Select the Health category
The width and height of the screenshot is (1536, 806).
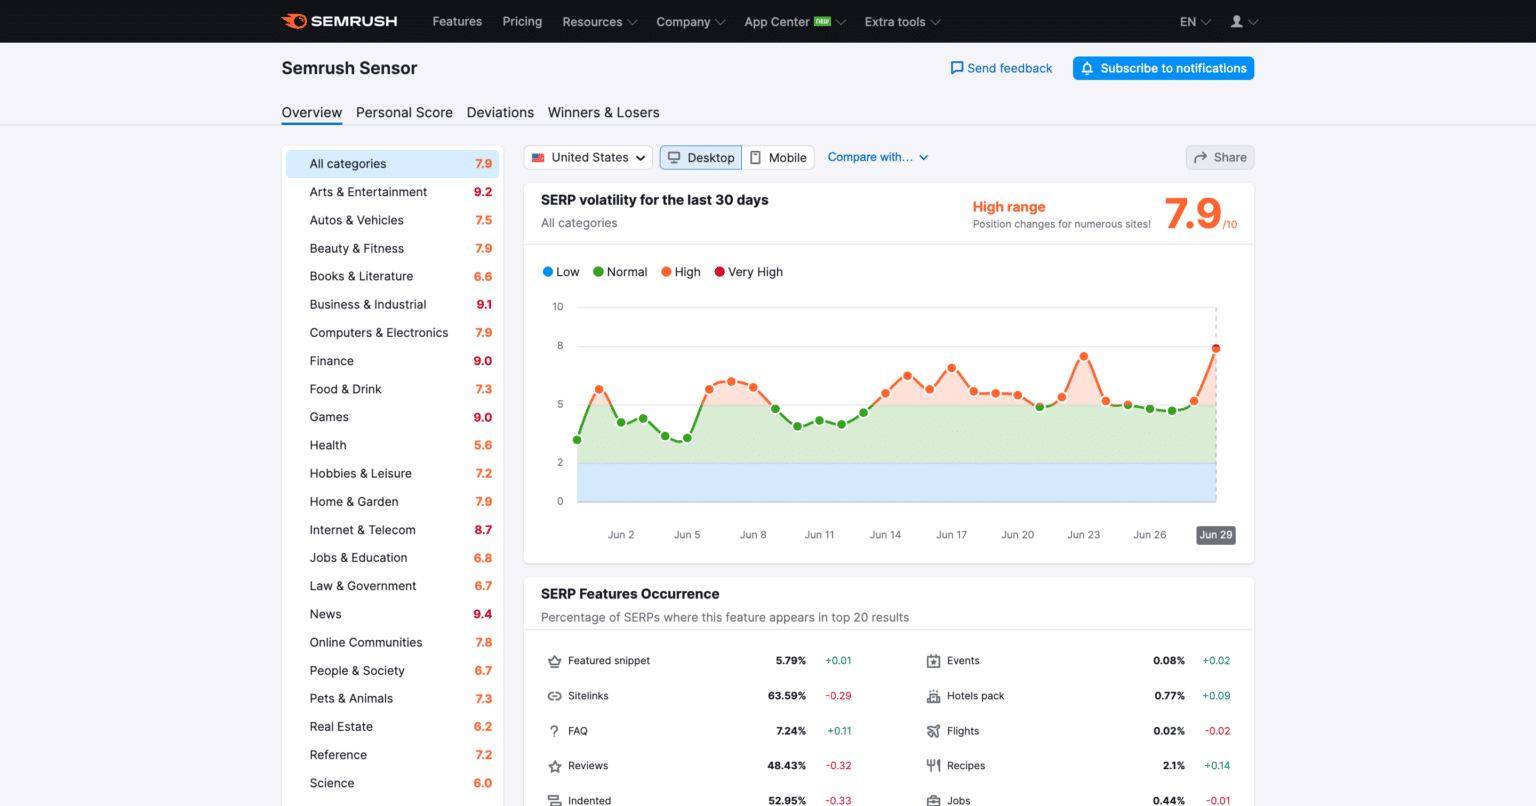click(392, 445)
